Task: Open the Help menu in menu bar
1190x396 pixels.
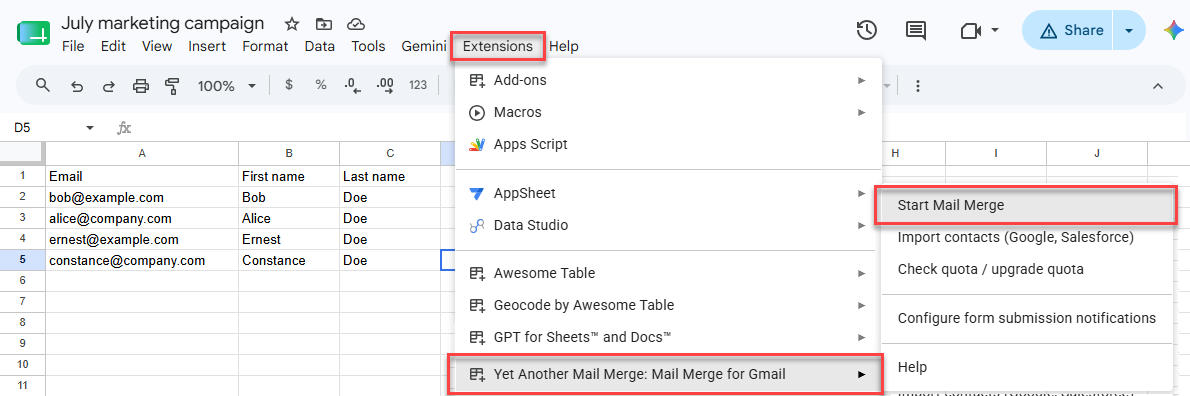Action: tap(564, 46)
